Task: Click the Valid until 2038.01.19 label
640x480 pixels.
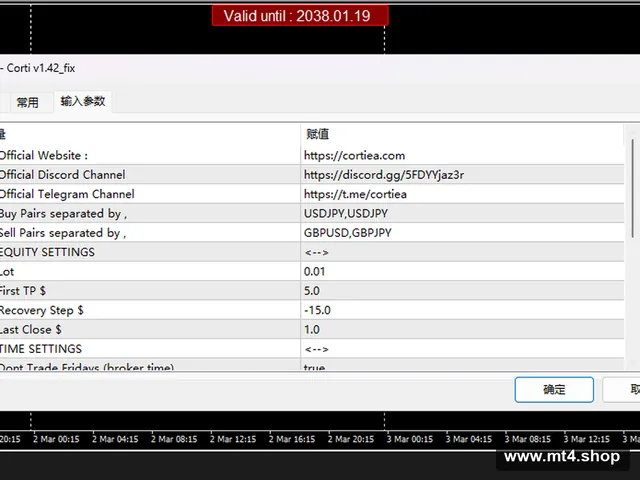Action: pos(300,16)
